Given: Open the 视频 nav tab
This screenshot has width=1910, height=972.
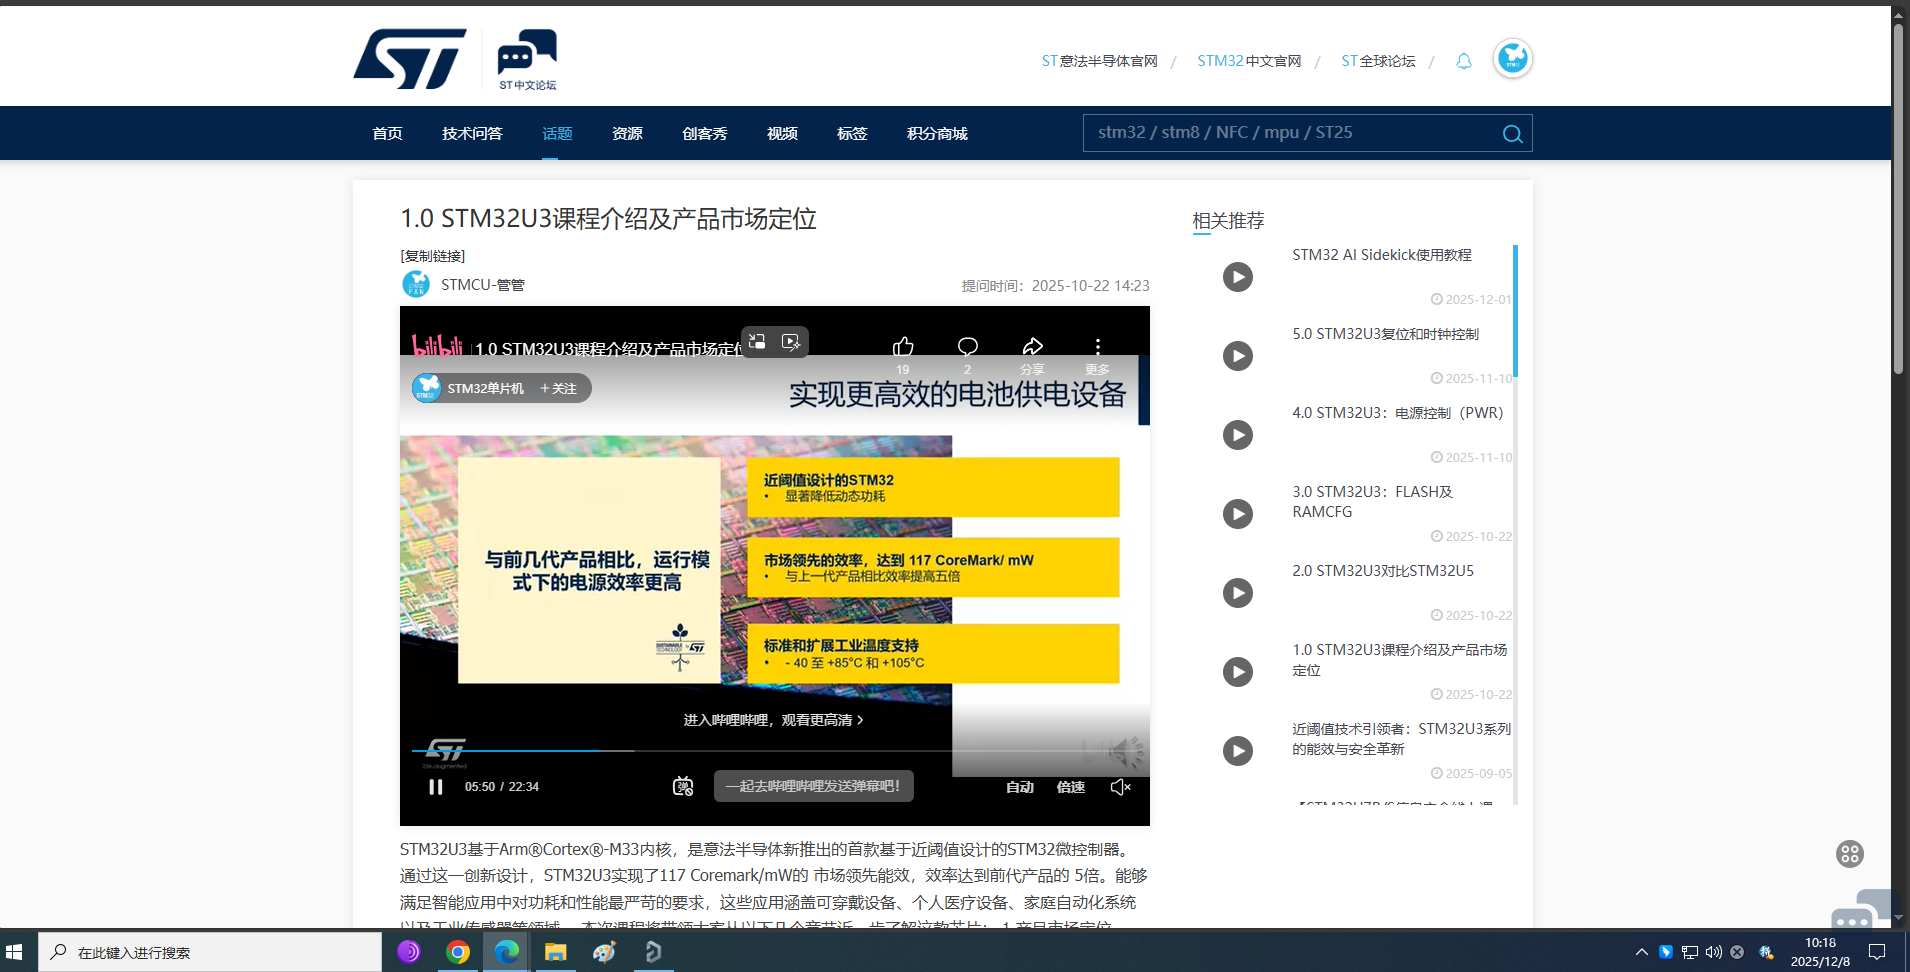Looking at the screenshot, I should (x=782, y=133).
